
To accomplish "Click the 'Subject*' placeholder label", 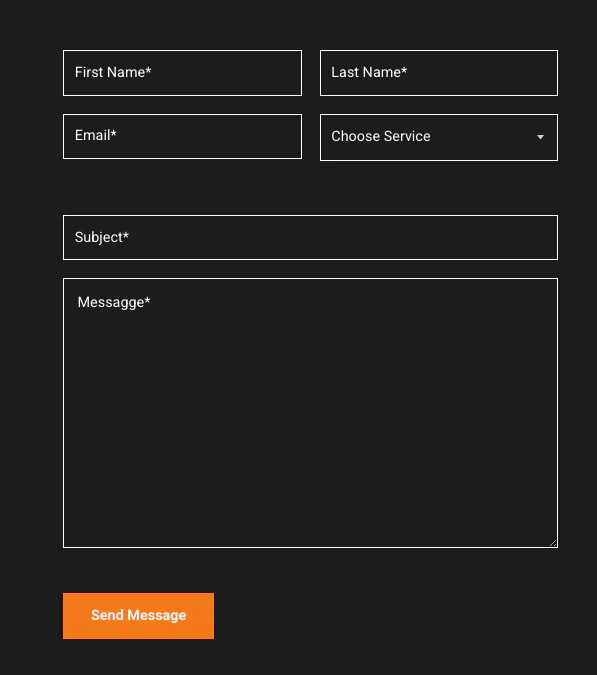I will [x=102, y=237].
